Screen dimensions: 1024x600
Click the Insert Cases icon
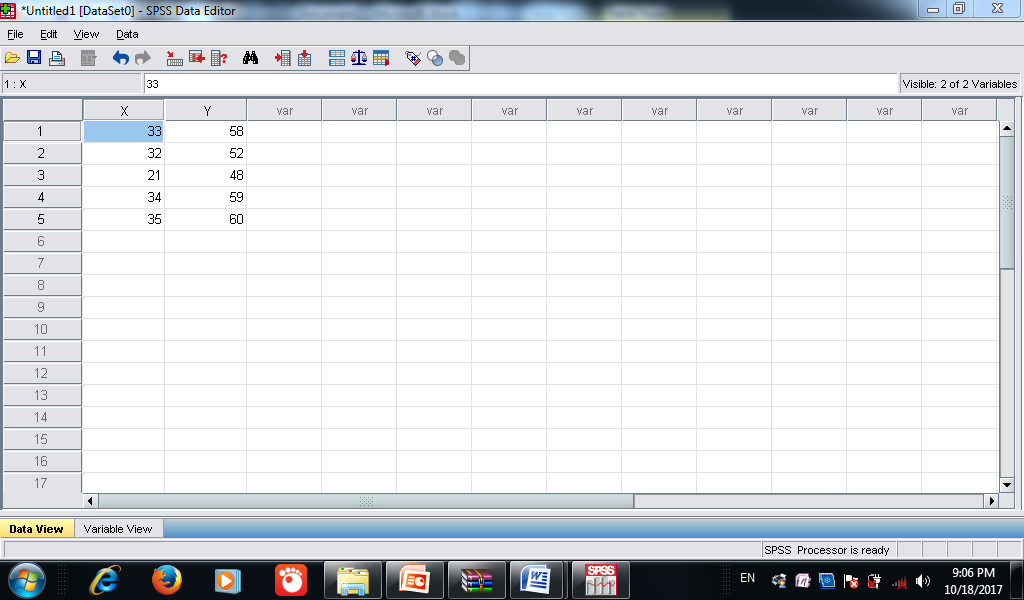click(283, 58)
